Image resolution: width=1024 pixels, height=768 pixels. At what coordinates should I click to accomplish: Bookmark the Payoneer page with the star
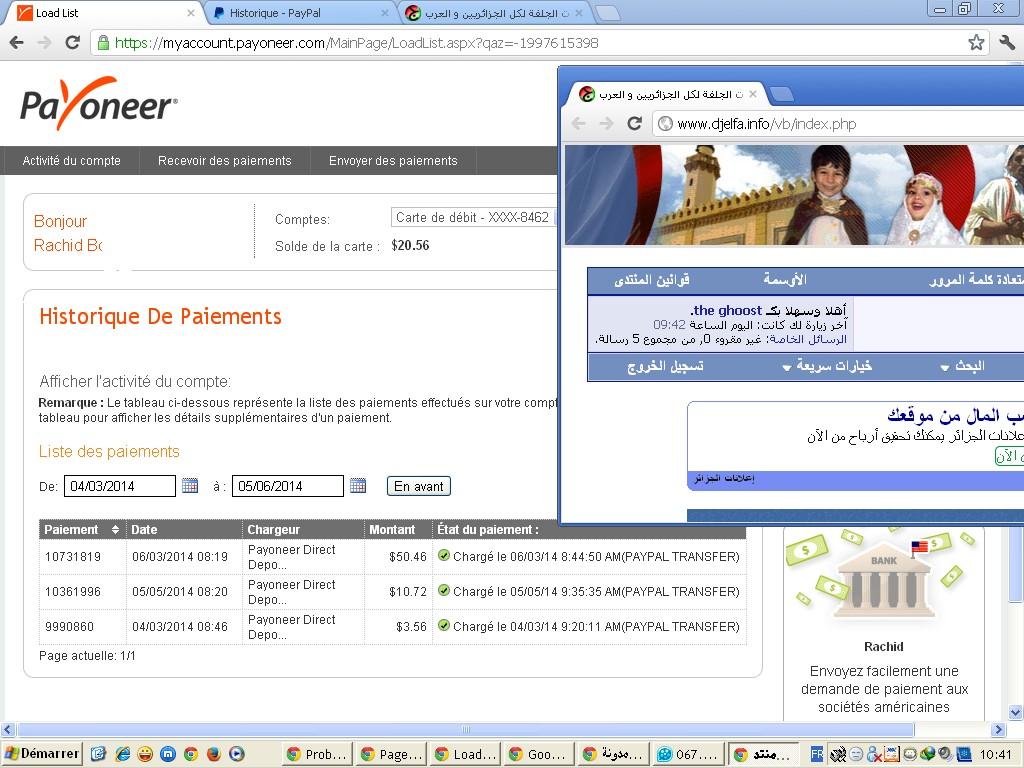point(976,42)
